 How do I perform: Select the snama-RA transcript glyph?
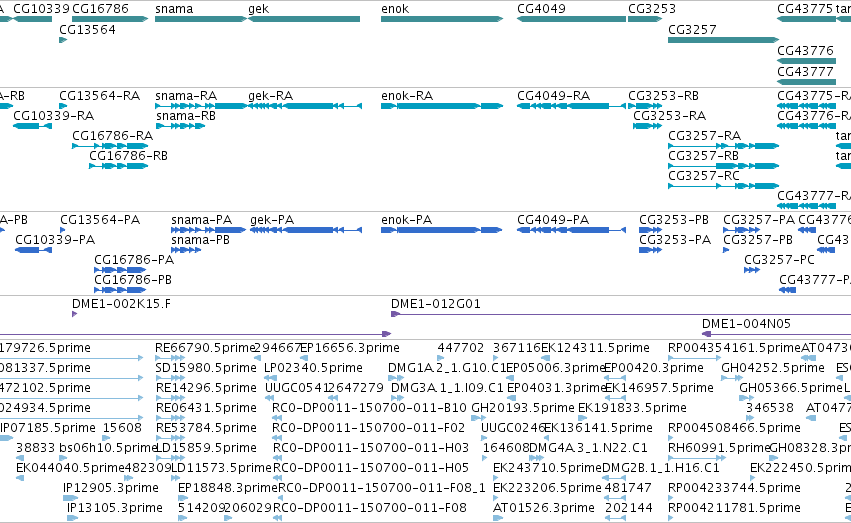pos(201,106)
